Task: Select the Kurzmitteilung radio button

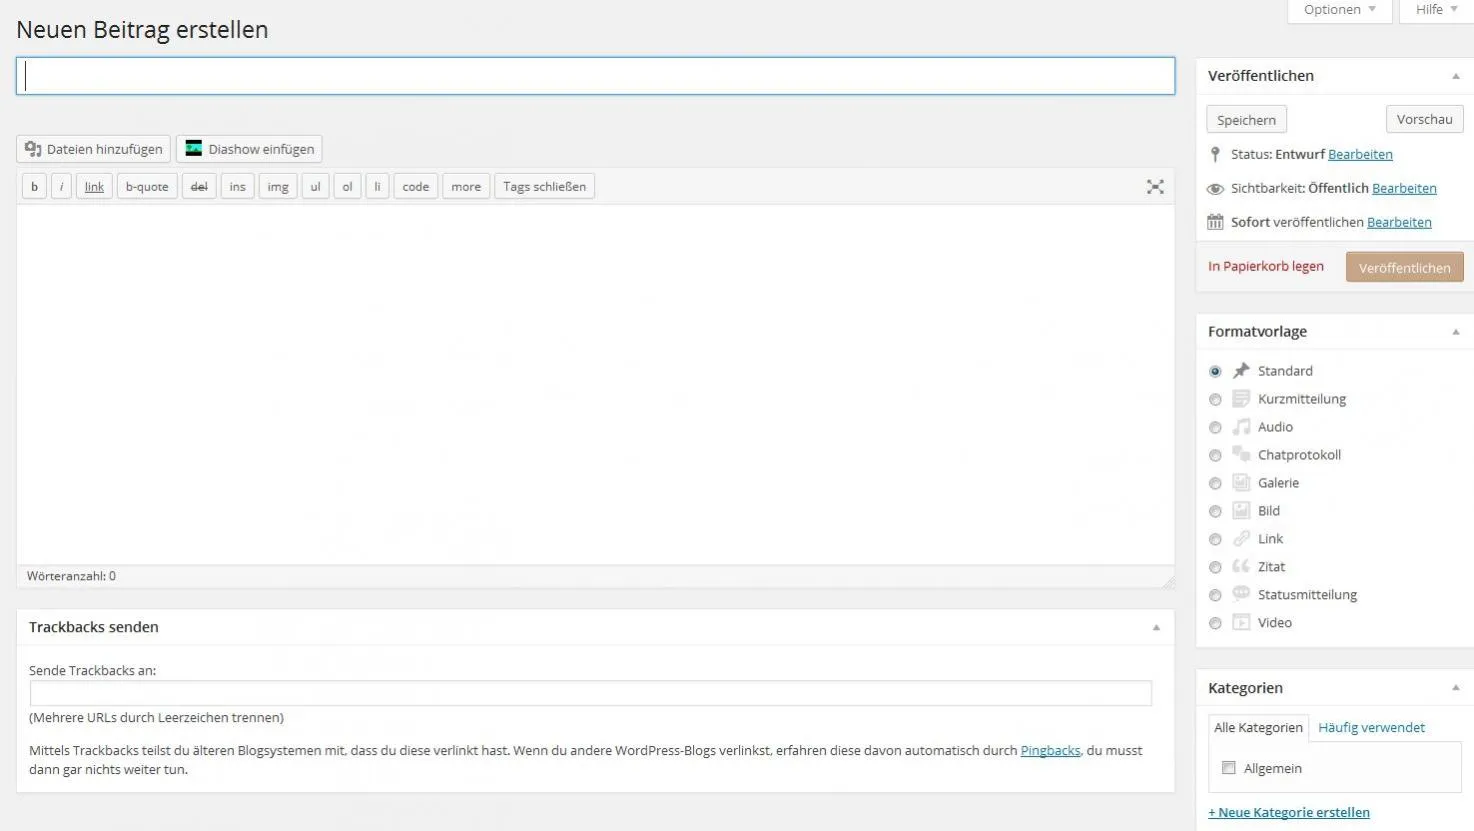Action: click(x=1215, y=399)
